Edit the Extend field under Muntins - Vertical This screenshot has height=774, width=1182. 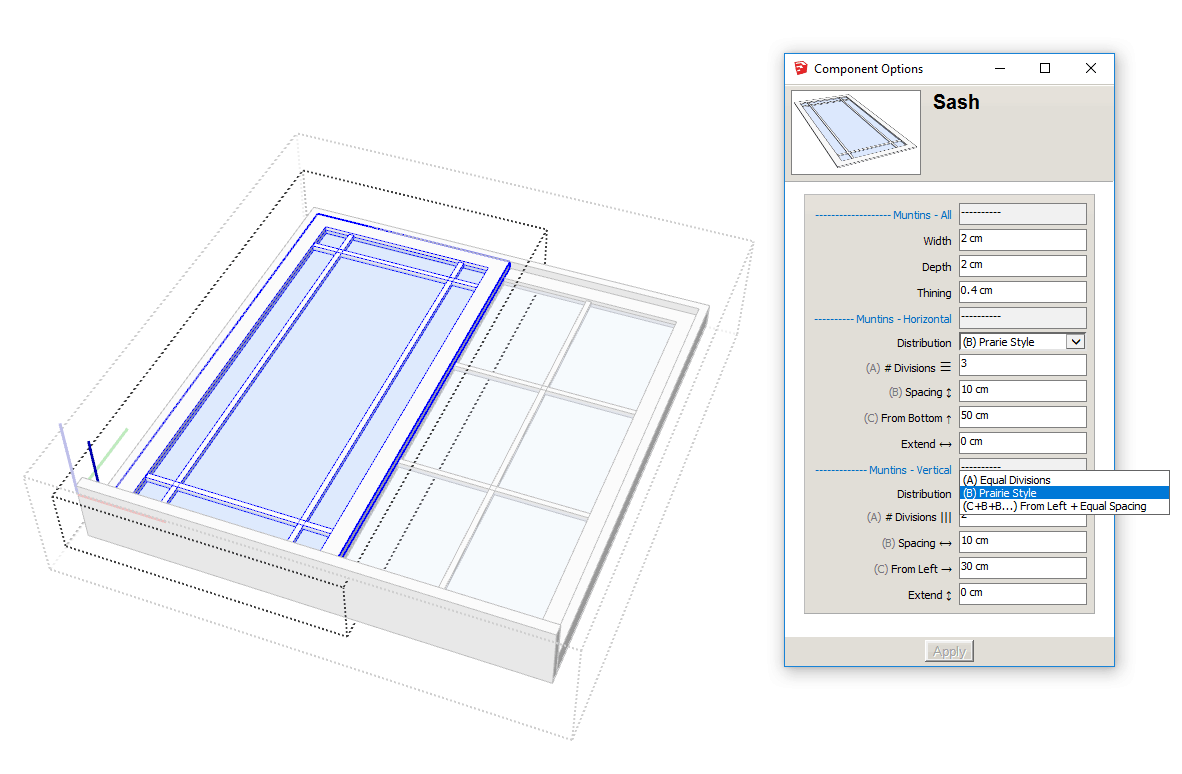1022,593
